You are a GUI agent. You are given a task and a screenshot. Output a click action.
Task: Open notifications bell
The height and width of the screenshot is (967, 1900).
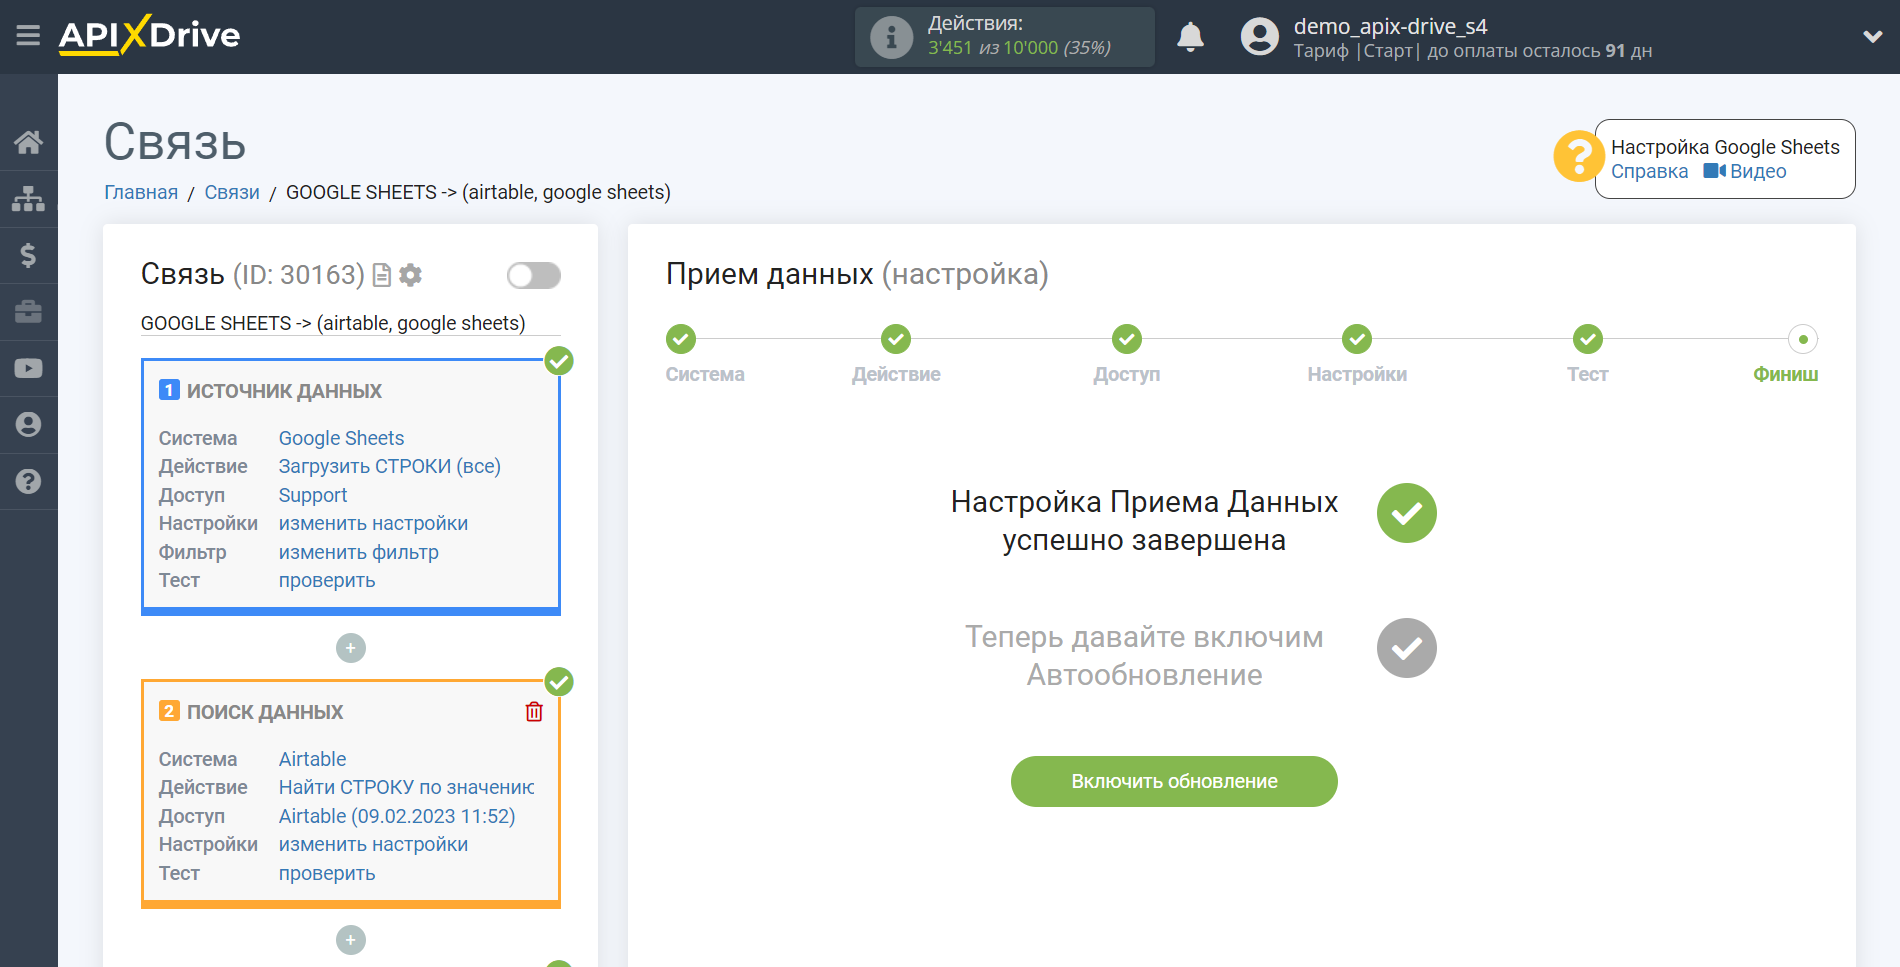click(1190, 37)
